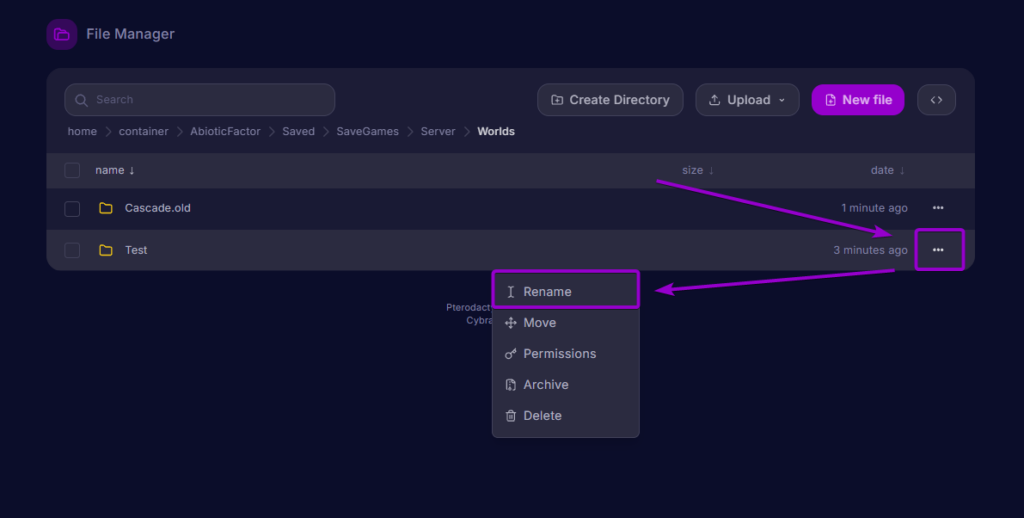Go to SaveGames in the breadcrumb
Viewport: 1024px width, 518px height.
[x=368, y=131]
